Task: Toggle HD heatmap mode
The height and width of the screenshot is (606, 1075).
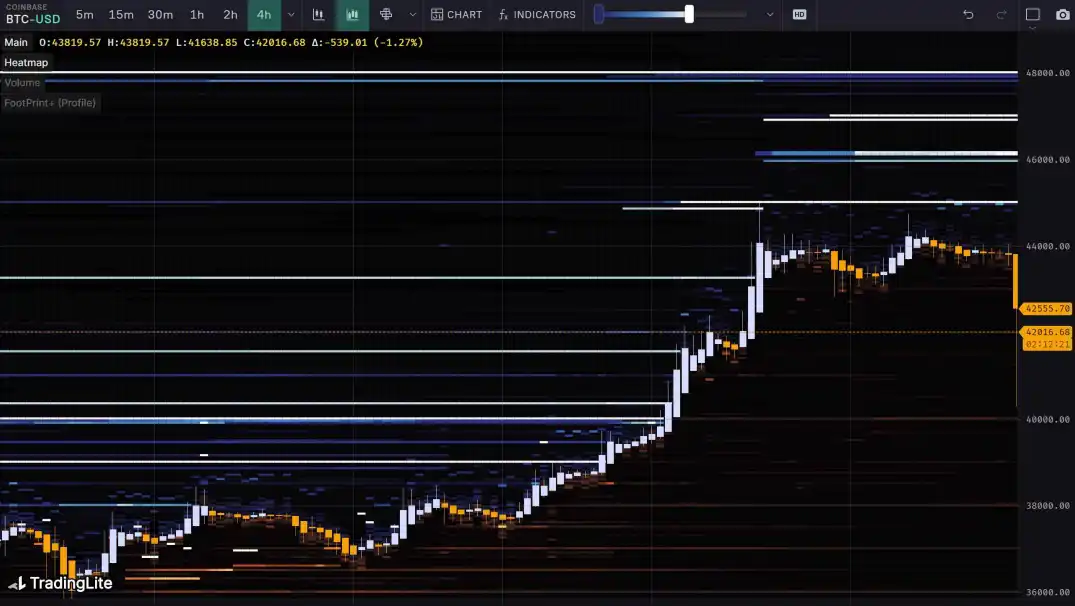Action: 799,15
